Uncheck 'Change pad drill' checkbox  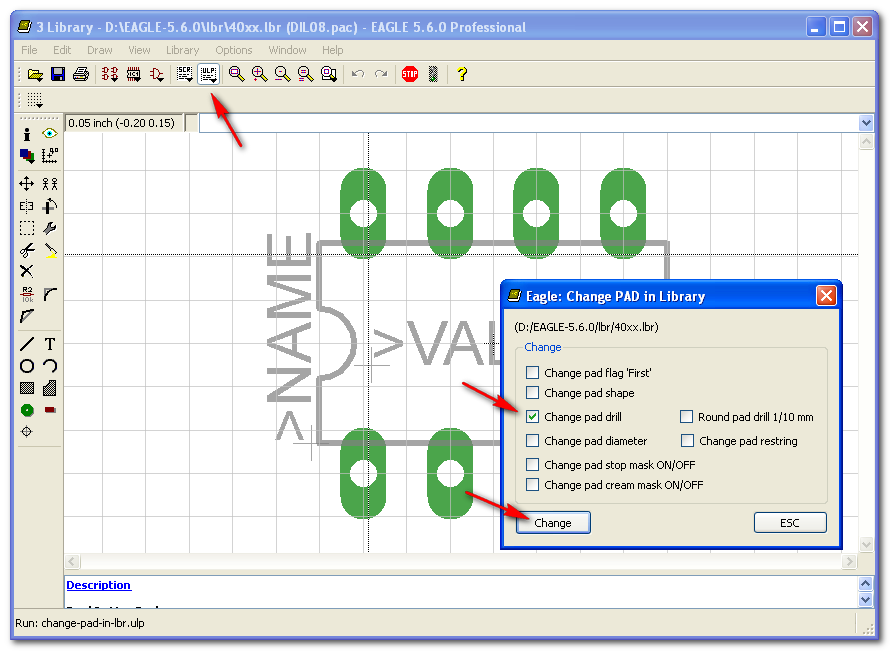(x=532, y=417)
